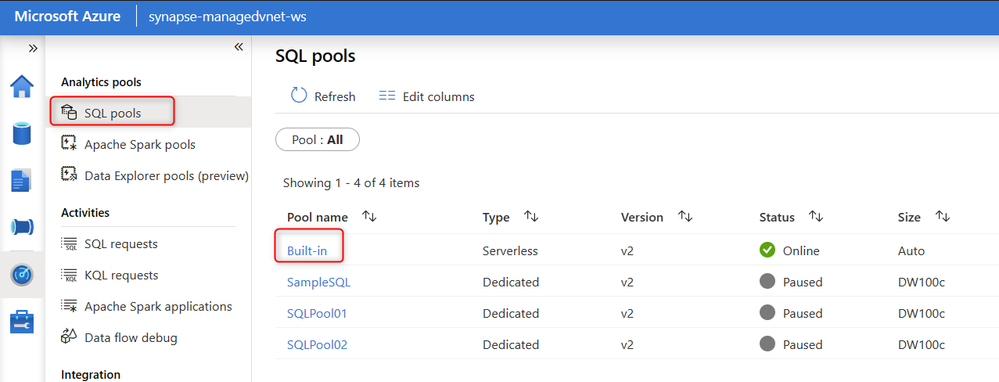Open the Home hub icon

coord(22,87)
